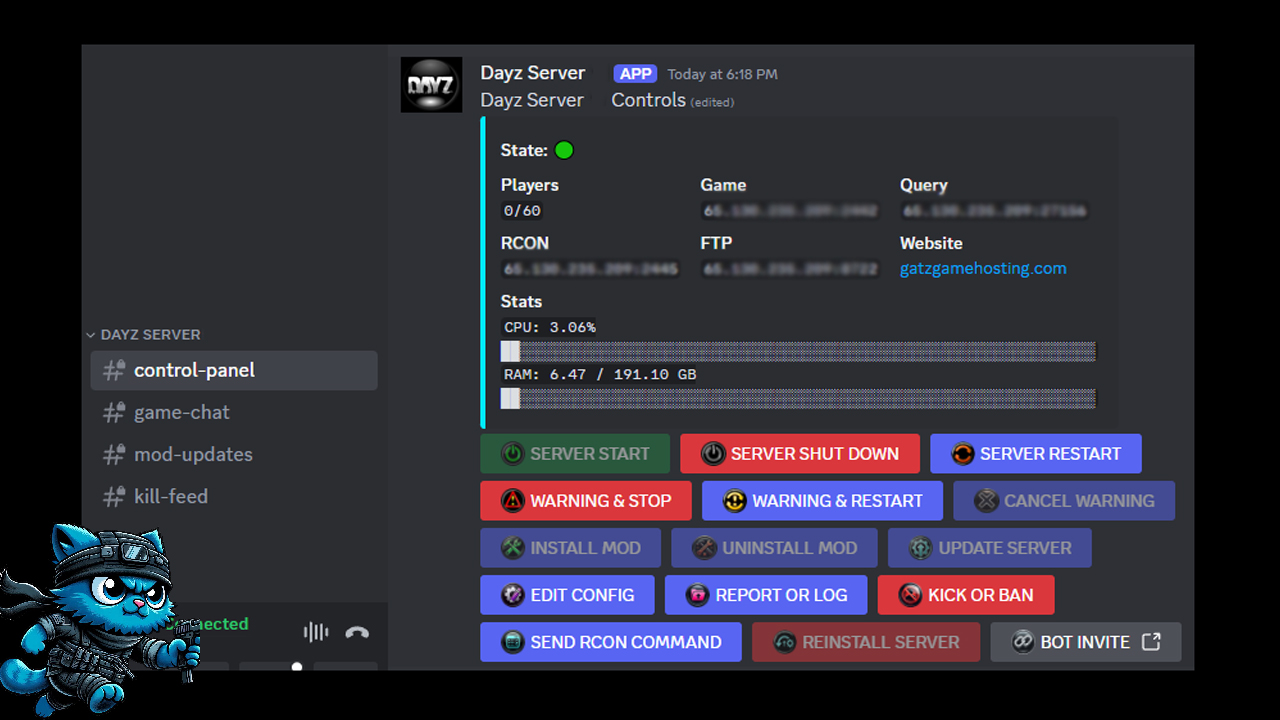Click the CANCEL WARNING button
Screen dimensions: 1280x720
tap(1064, 500)
